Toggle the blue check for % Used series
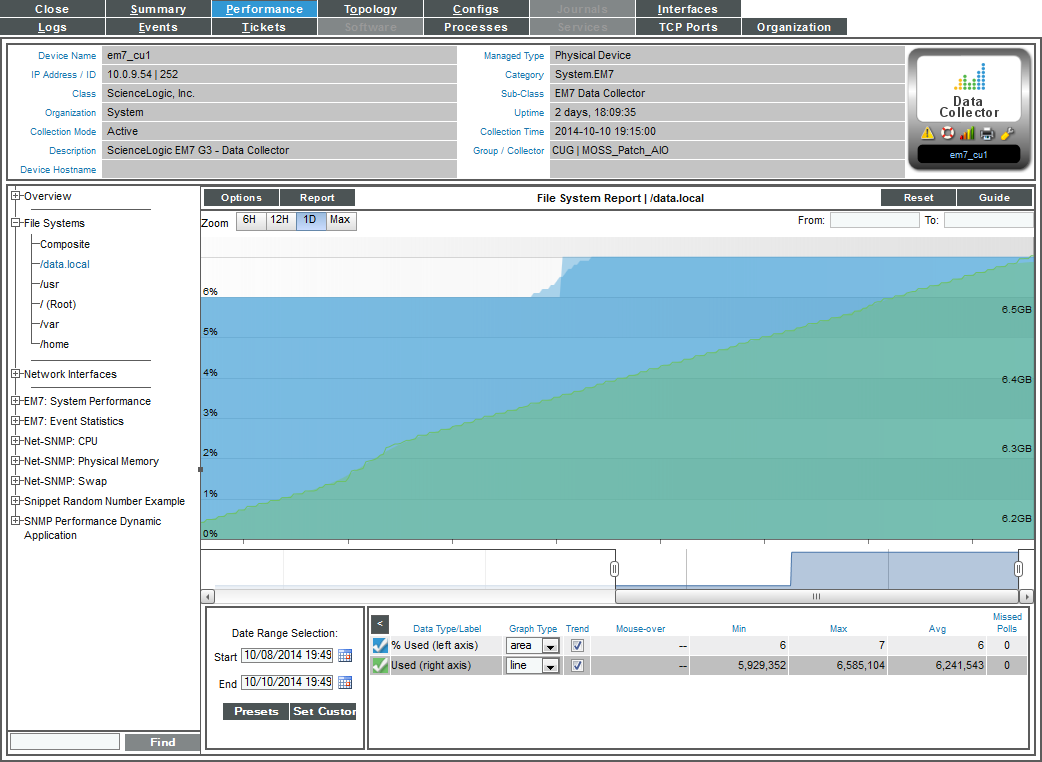Viewport: 1042px width, 762px height. [380, 645]
